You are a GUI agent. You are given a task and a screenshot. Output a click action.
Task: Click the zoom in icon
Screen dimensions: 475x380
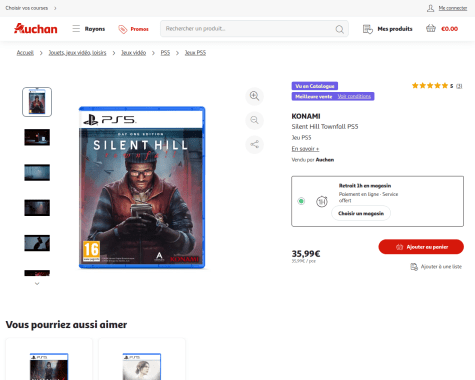[x=255, y=96]
